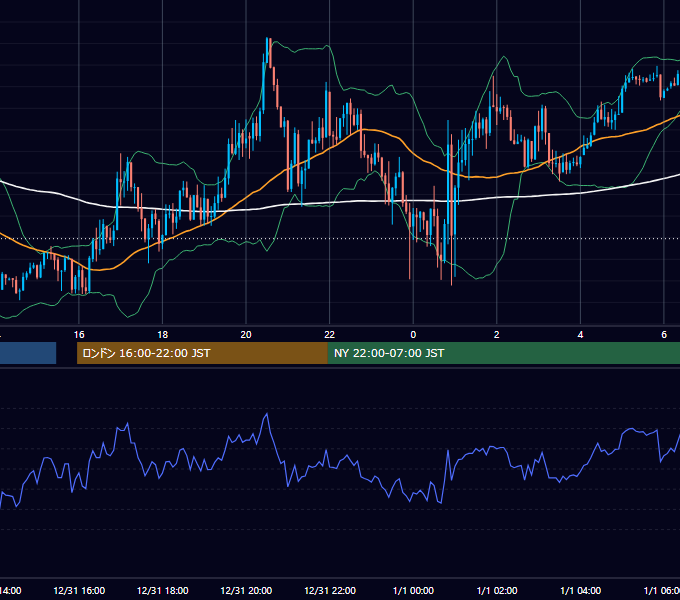This screenshot has width=680, height=600.
Task: Click the 2 hour label on the upper axis
Action: (497, 335)
